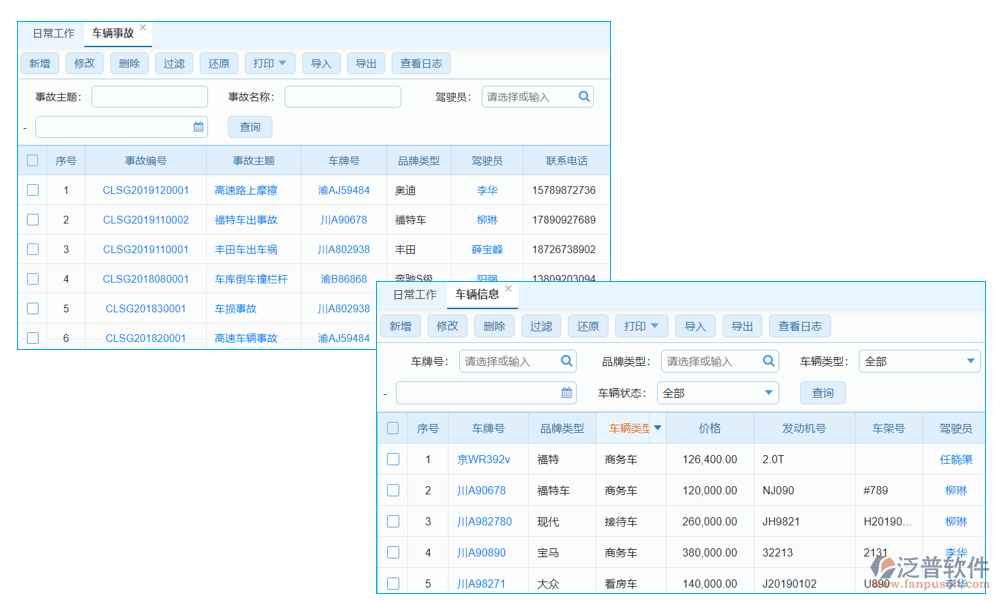Check the row for accident CLSG2019120001
Screen dimensions: 1000x600
31,189
